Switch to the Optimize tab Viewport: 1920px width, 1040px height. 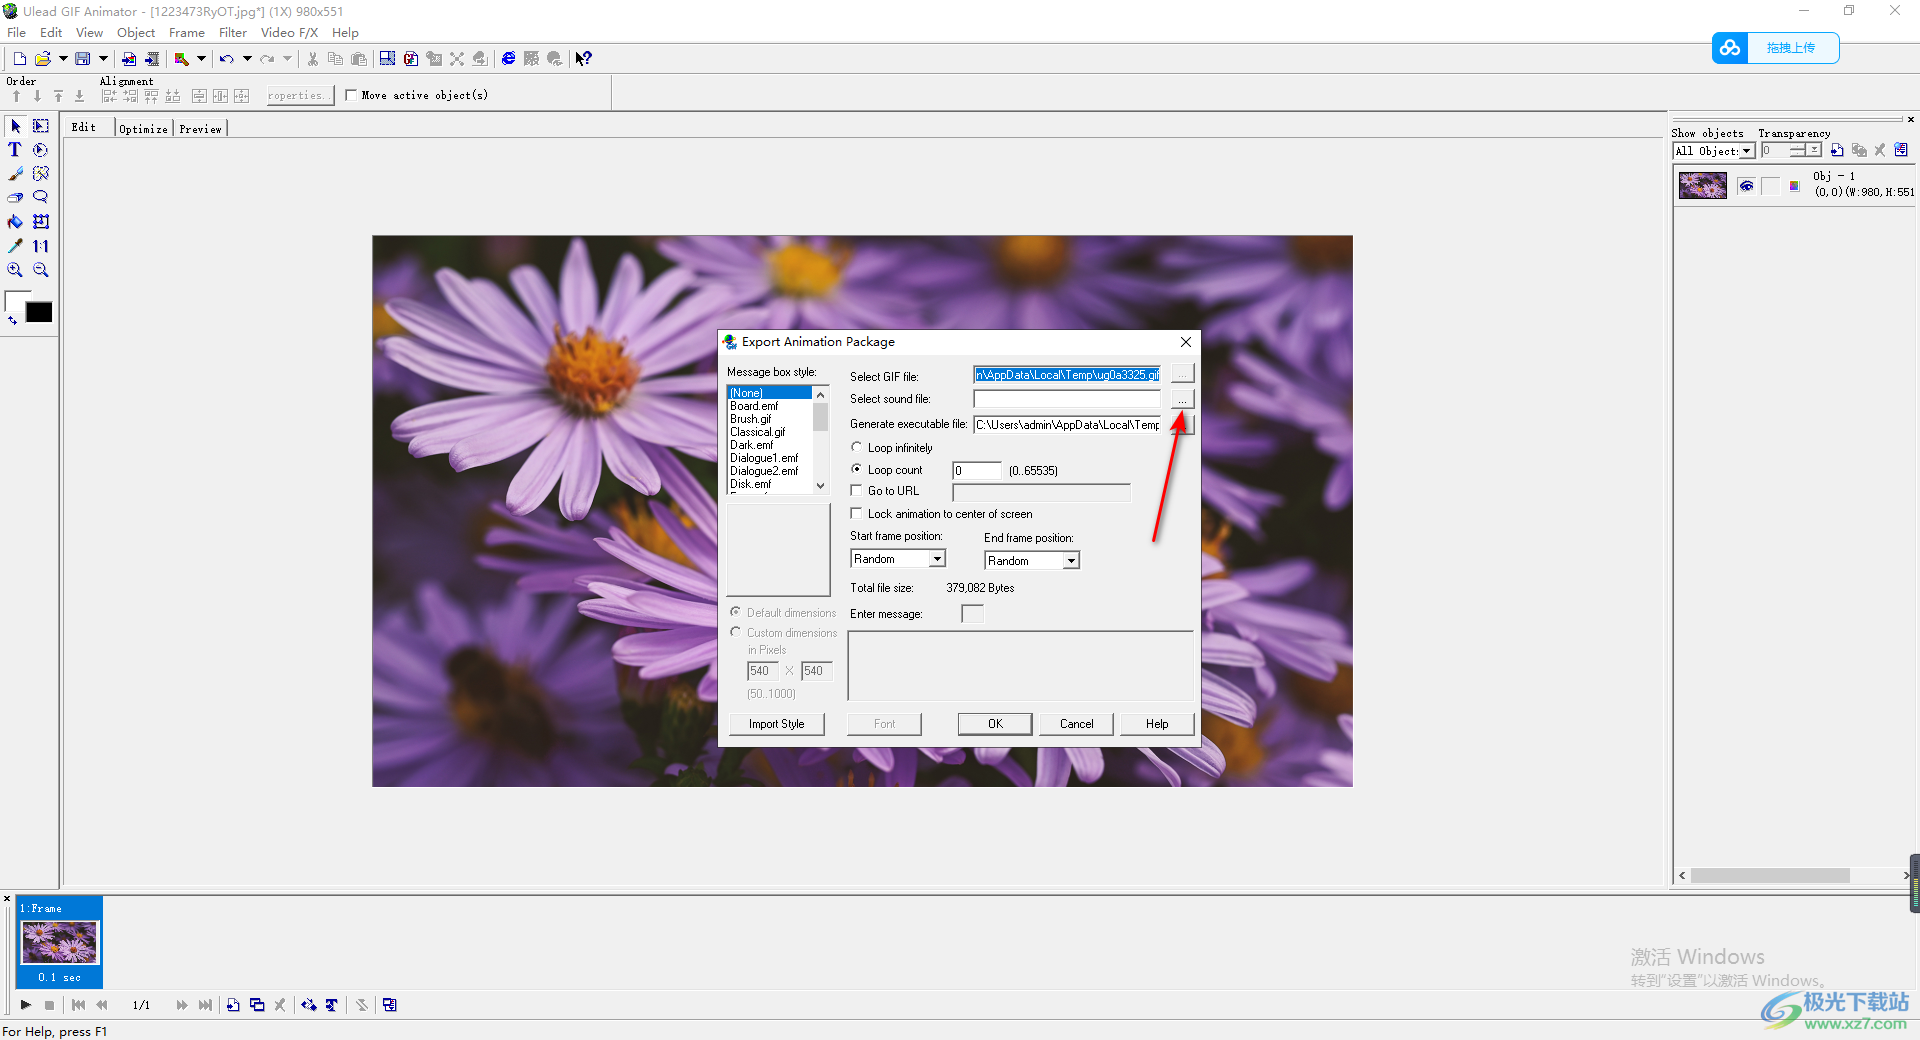143,129
